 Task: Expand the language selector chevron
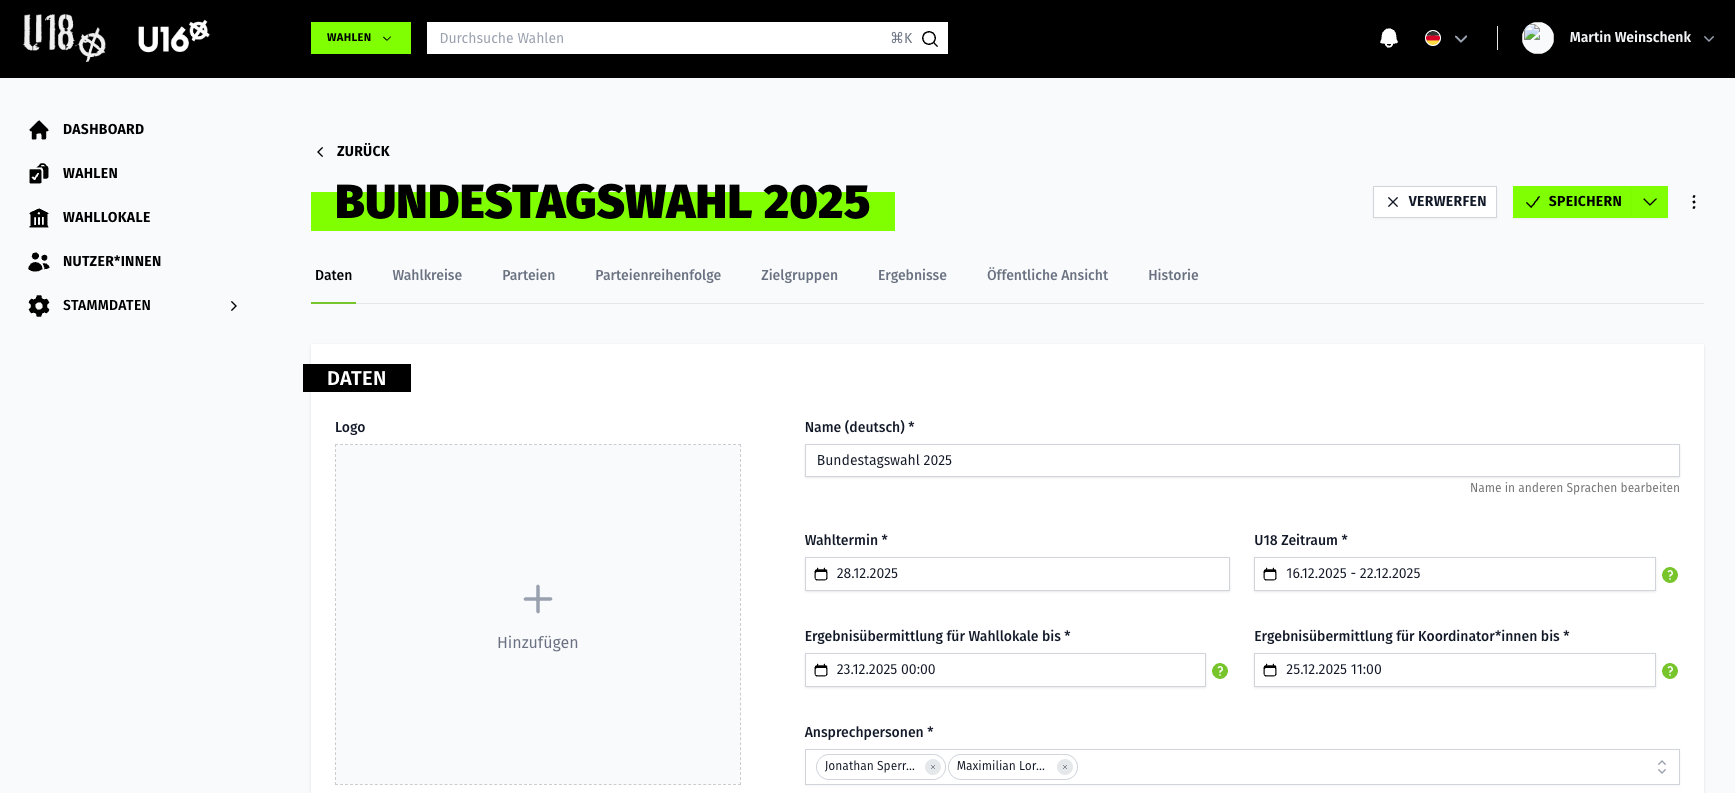tap(1460, 39)
